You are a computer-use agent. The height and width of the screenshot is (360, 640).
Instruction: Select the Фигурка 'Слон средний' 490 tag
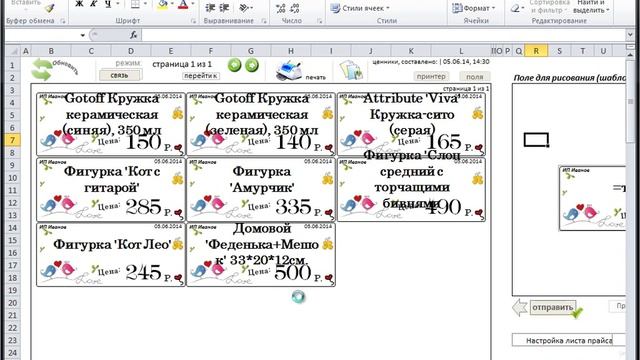[411, 189]
